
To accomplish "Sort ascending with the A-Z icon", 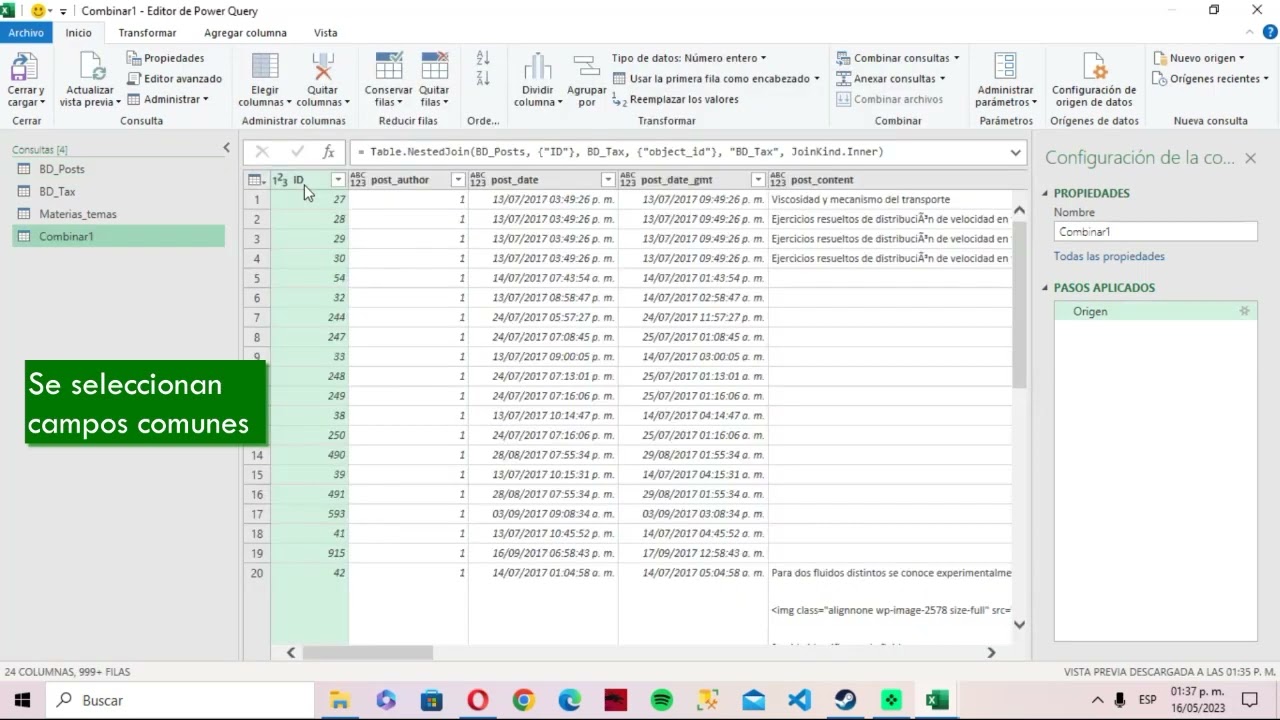I will click(483, 59).
